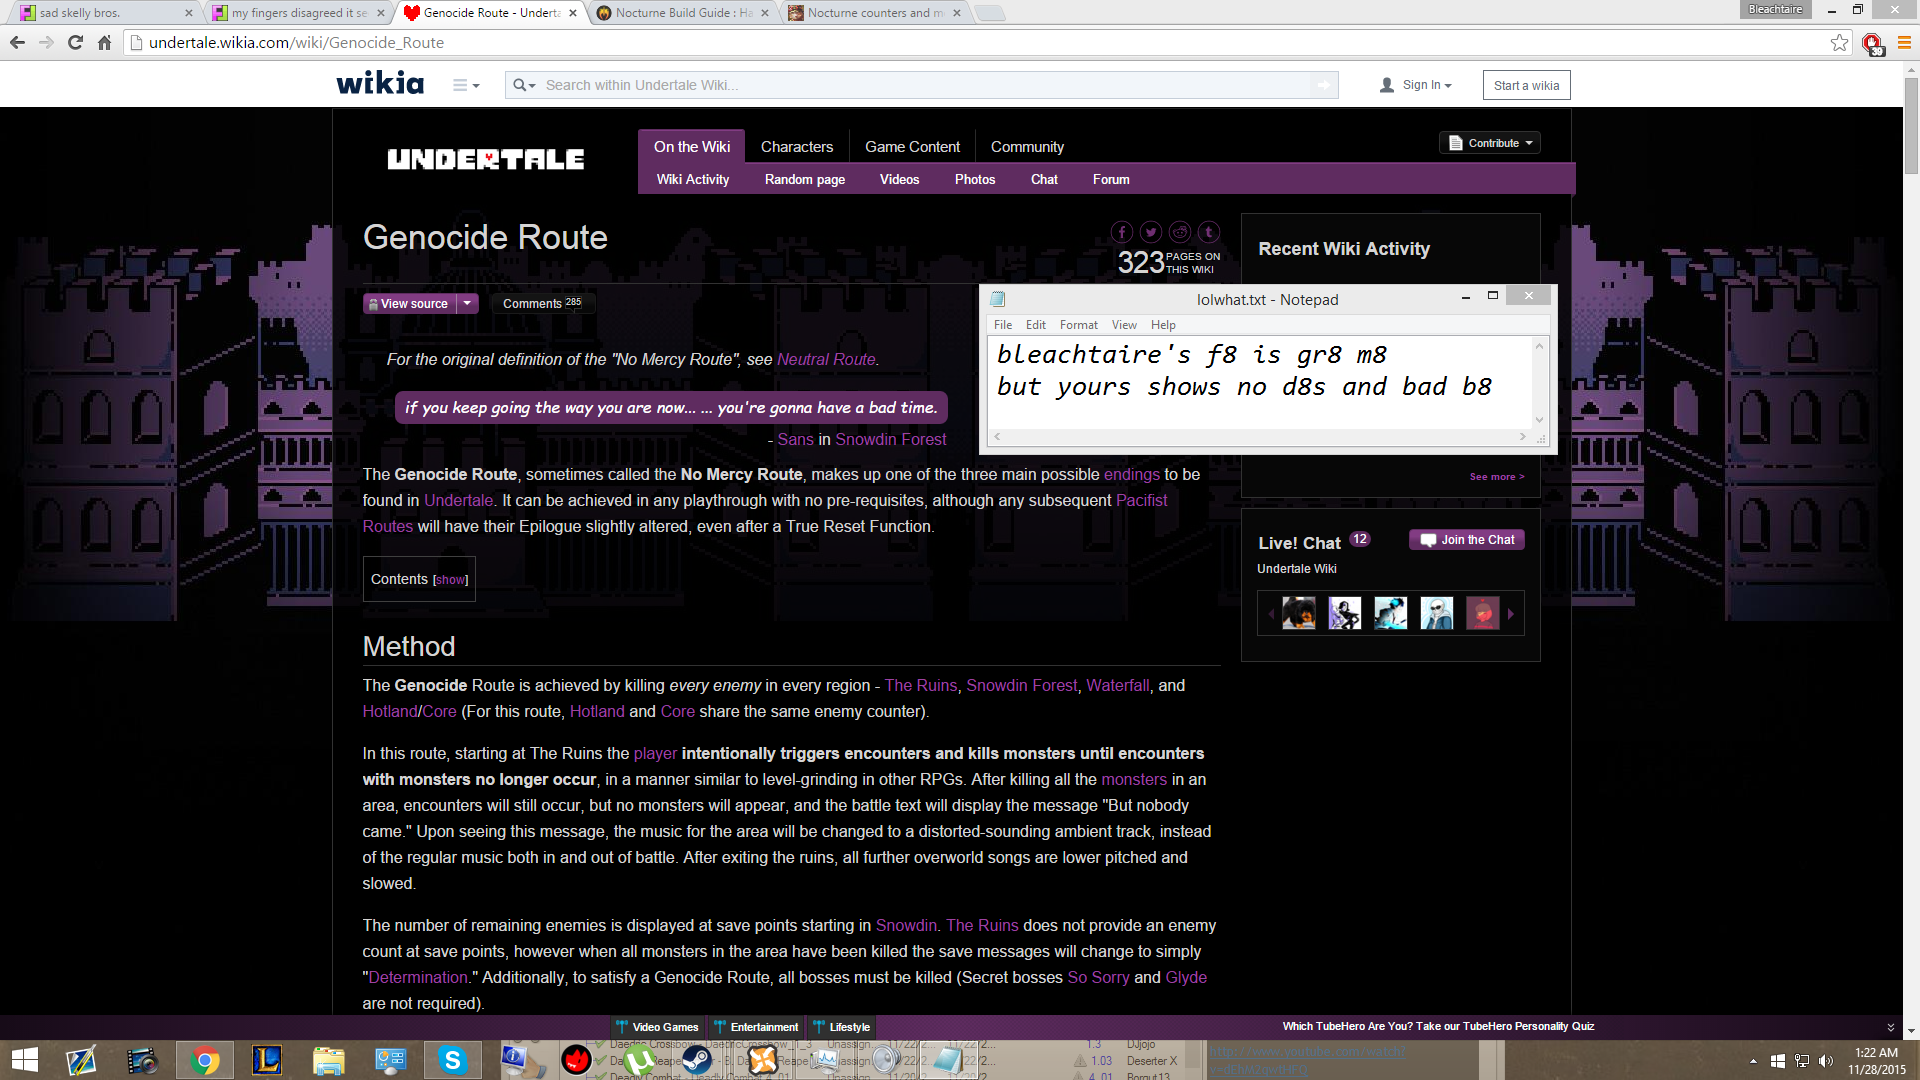Click the Twitter share icon

pyautogui.click(x=1151, y=232)
